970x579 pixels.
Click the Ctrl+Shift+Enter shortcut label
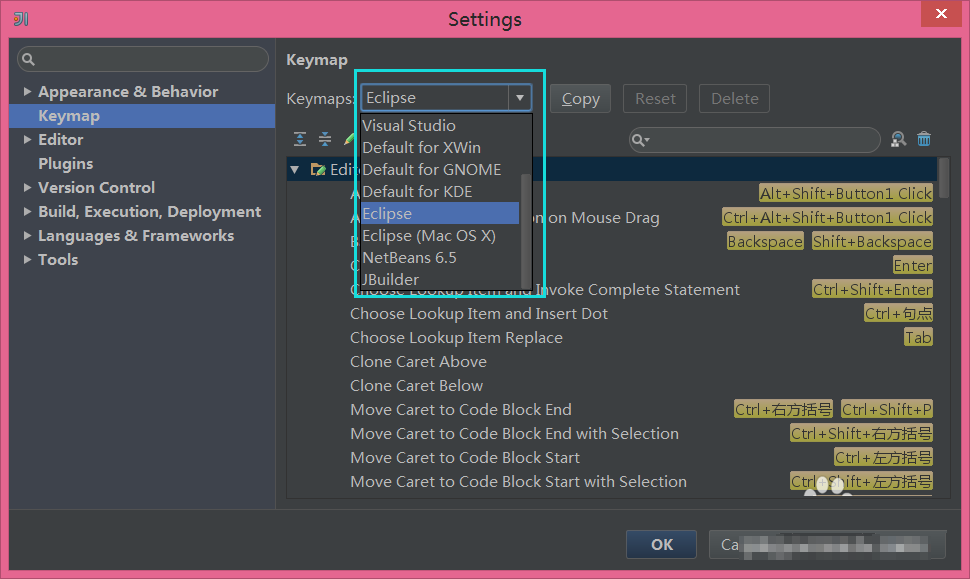pos(872,290)
